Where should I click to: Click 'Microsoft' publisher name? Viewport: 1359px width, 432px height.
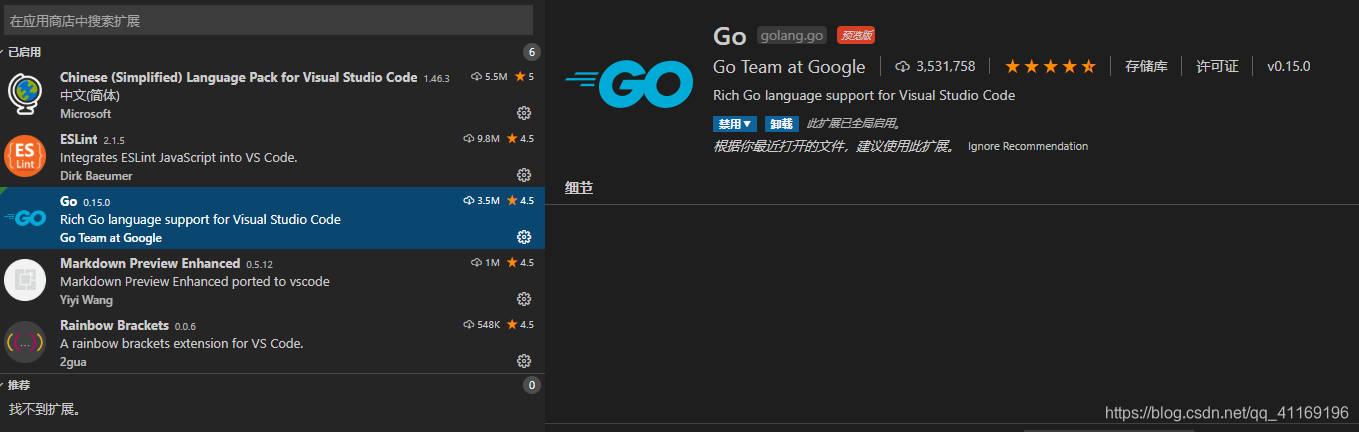coord(86,114)
